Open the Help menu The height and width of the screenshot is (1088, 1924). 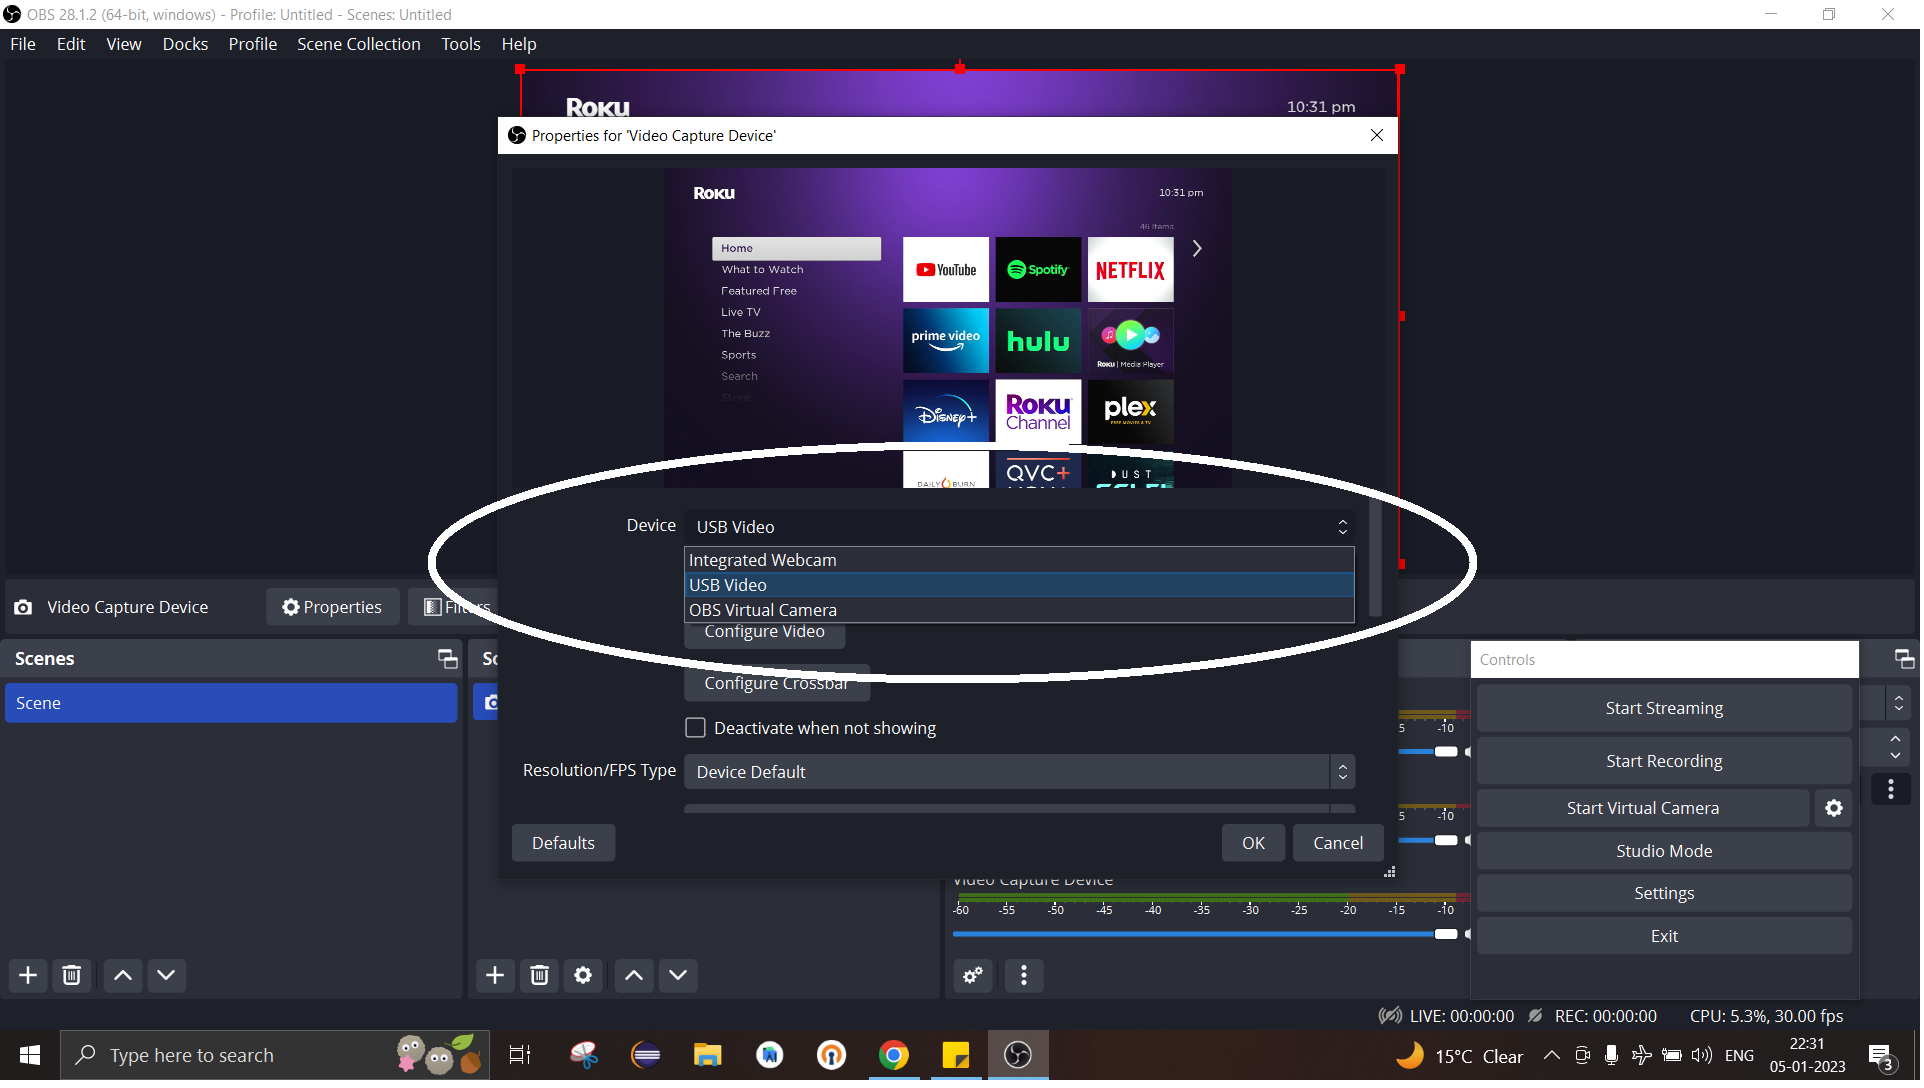coord(520,44)
